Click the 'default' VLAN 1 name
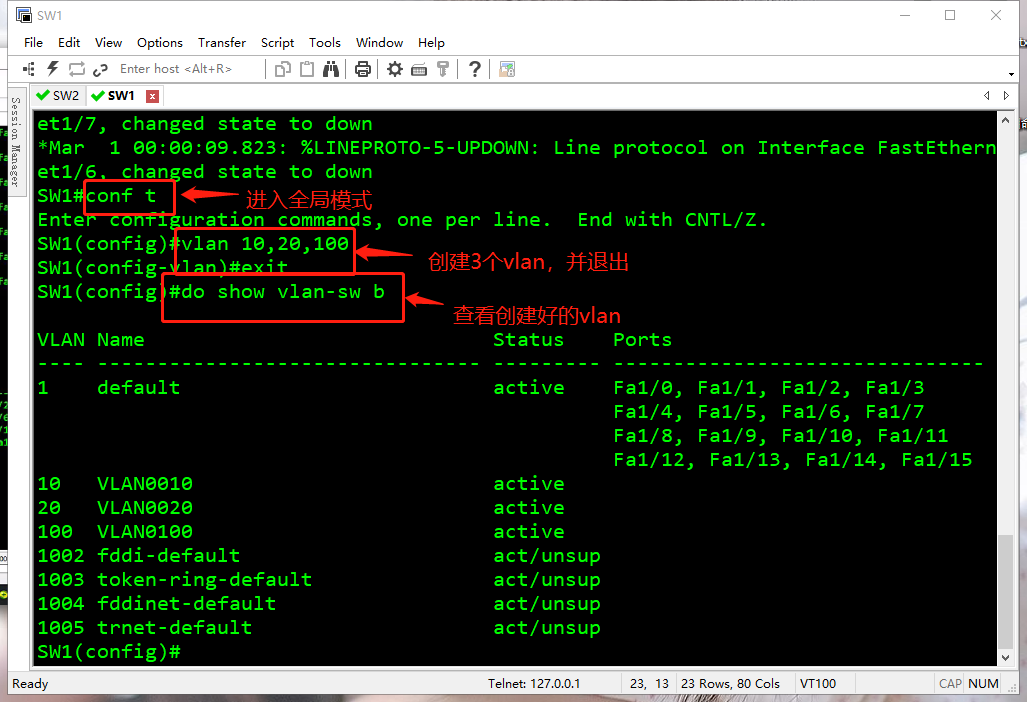Screen dimensions: 1027x702 [138, 388]
